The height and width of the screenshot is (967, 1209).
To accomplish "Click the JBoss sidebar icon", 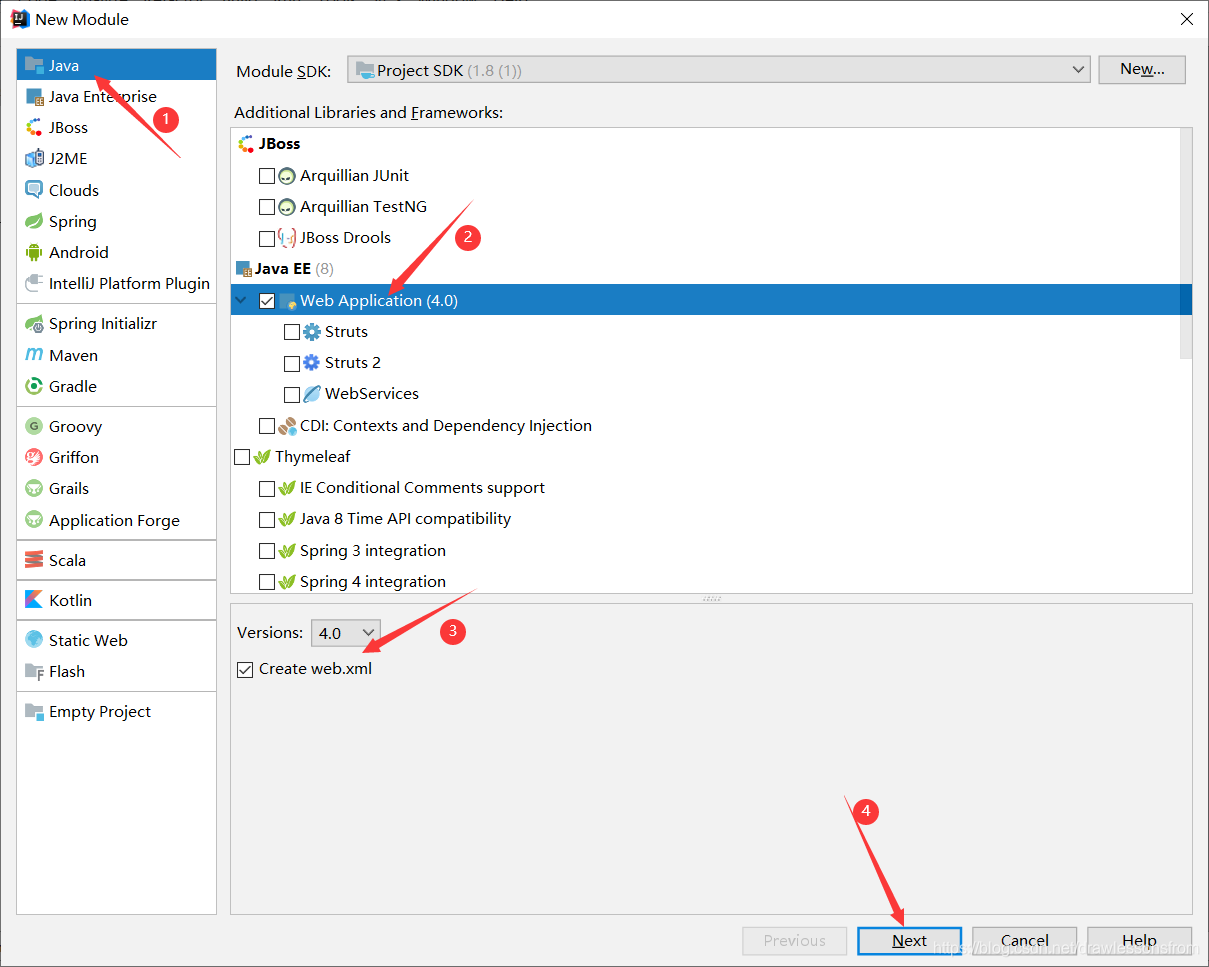I will point(35,127).
